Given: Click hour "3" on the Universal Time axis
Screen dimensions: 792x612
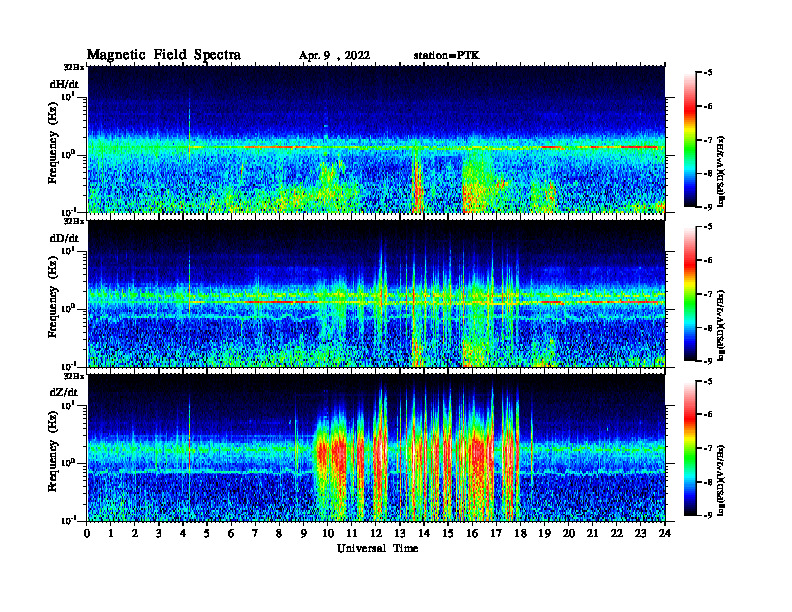Looking at the screenshot, I should 160,534.
